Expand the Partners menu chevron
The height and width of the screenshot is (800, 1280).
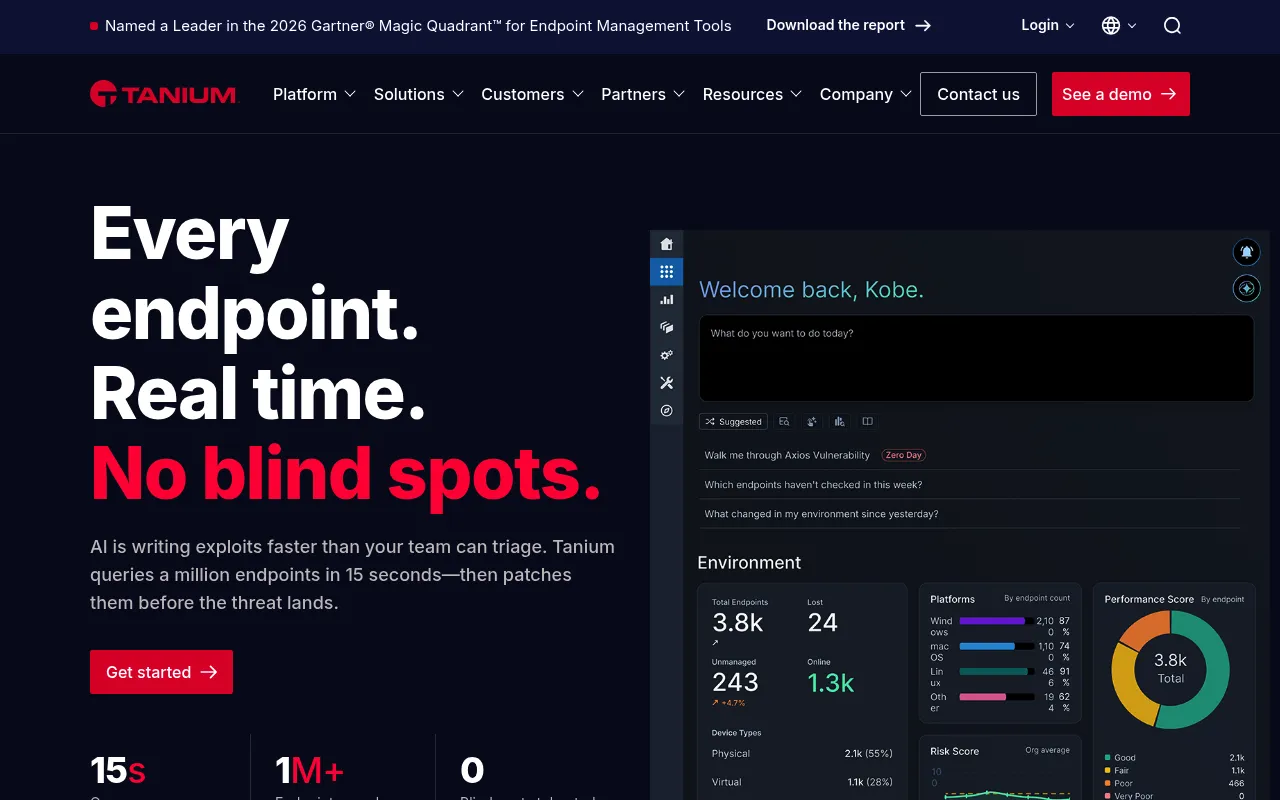point(679,94)
